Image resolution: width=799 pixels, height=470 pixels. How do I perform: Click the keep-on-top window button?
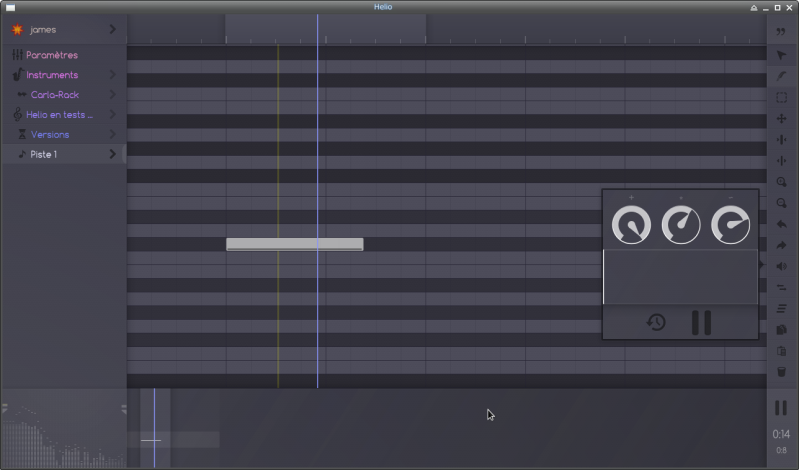(x=754, y=7)
